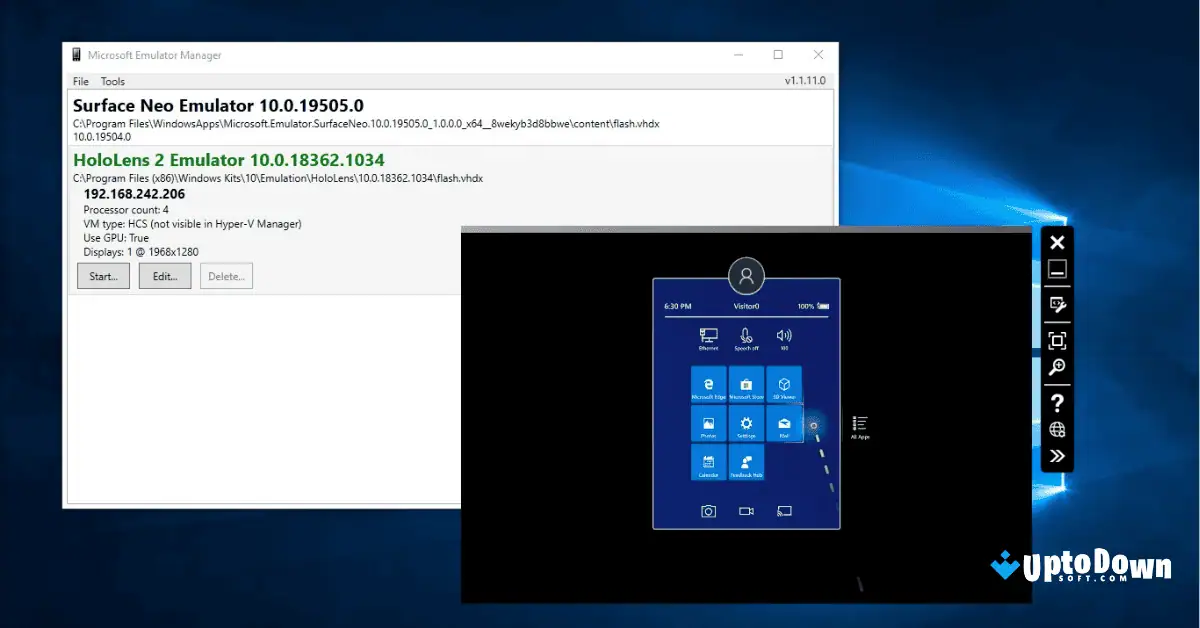This screenshot has width=1200, height=628.
Task: Open the Feedback Hub tile
Action: click(746, 462)
